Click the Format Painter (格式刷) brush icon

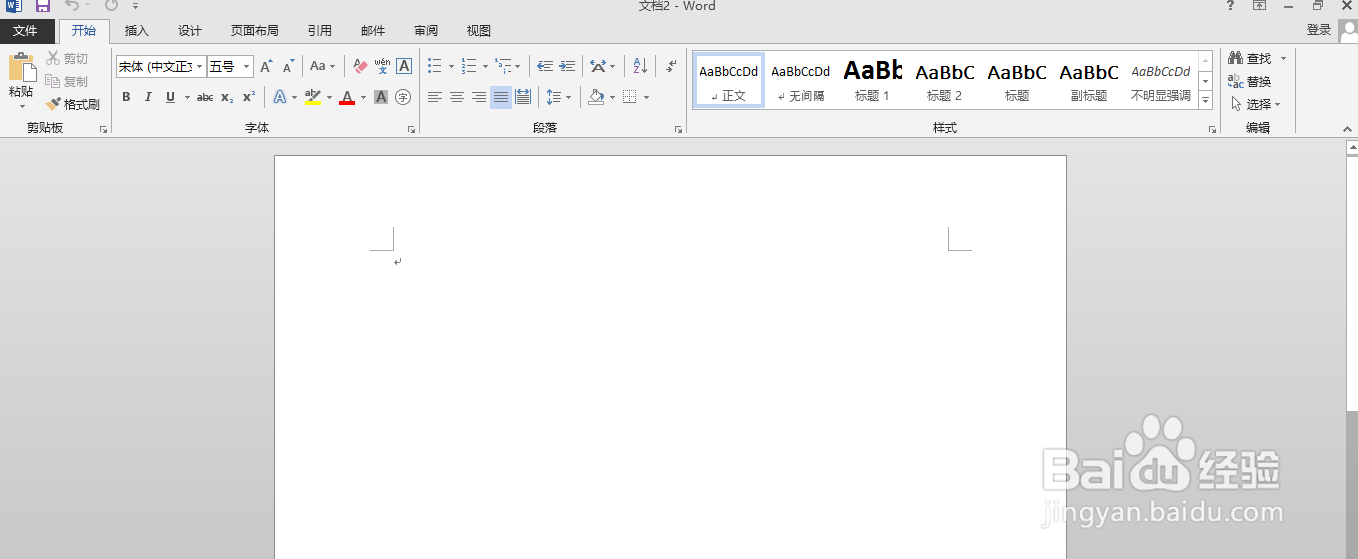pos(54,104)
